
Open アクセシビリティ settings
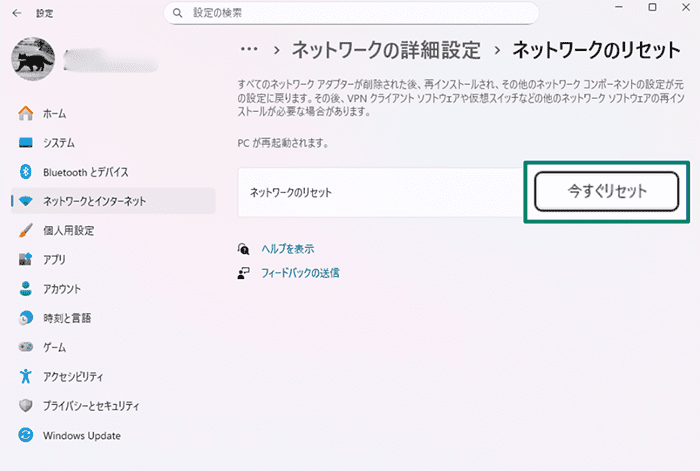click(x=113, y=376)
